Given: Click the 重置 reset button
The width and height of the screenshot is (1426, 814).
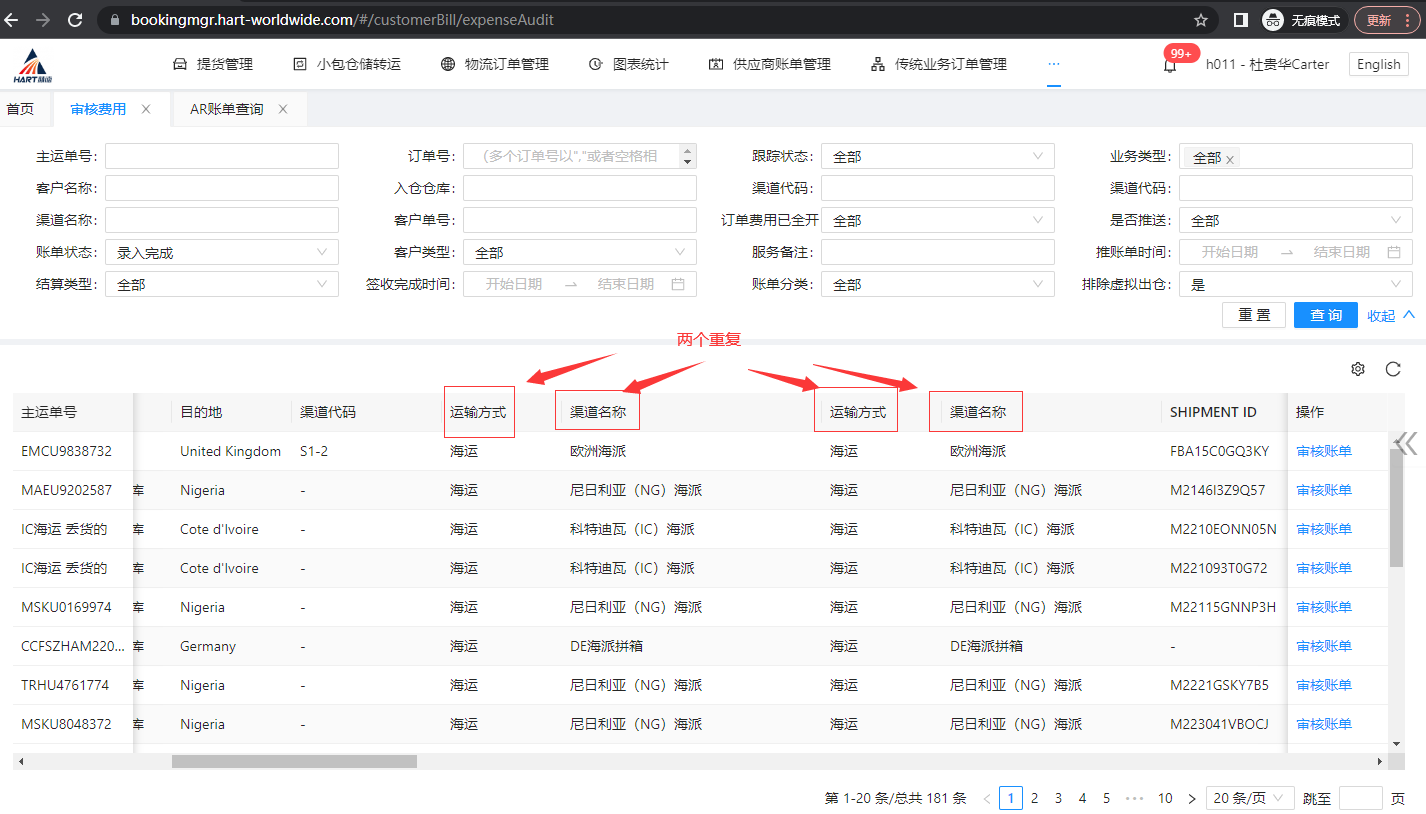Looking at the screenshot, I should [1254, 315].
